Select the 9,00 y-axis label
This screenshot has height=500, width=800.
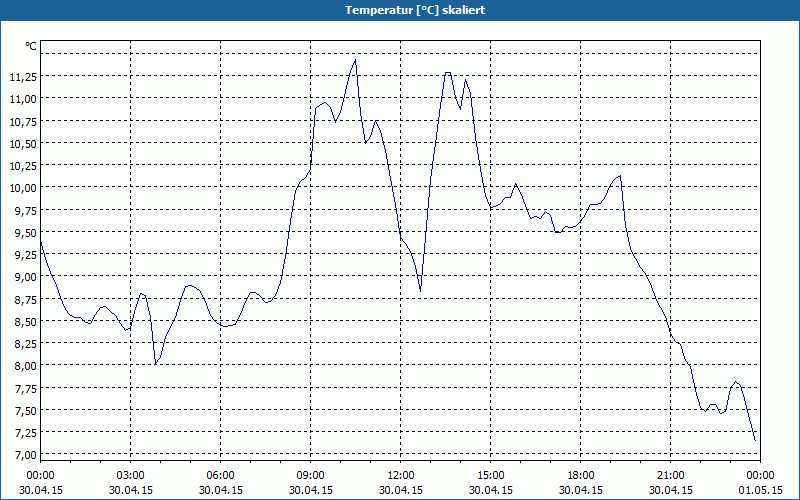(x=26, y=277)
